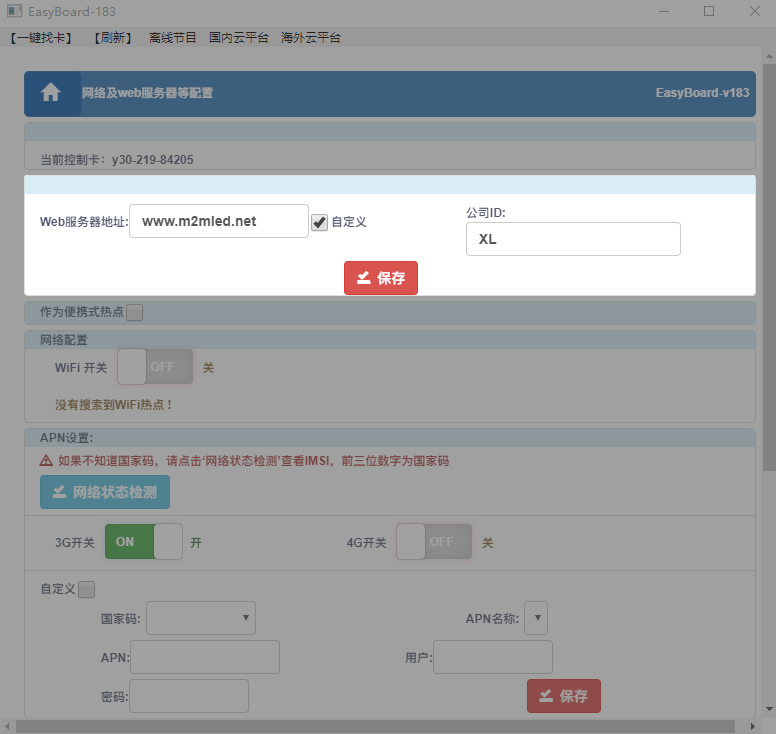Open 海外云平台 menu
This screenshot has width=776, height=734.
click(x=311, y=38)
